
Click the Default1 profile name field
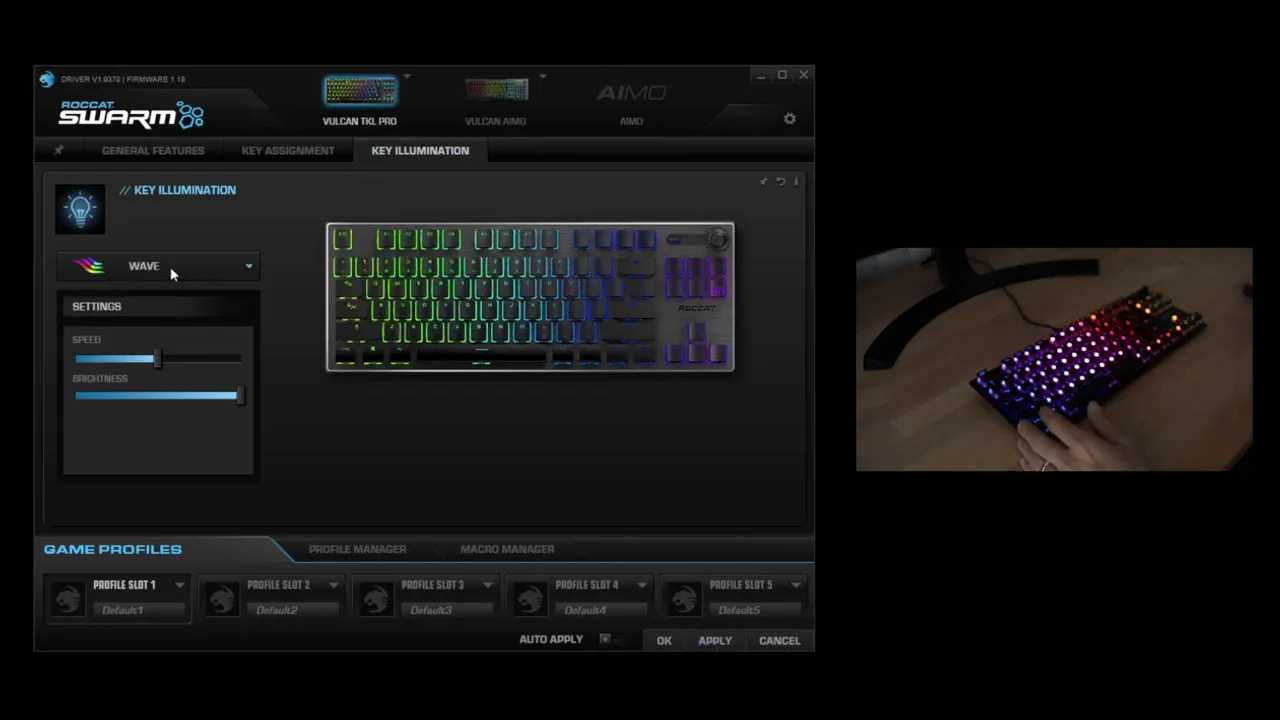pyautogui.click(x=139, y=610)
